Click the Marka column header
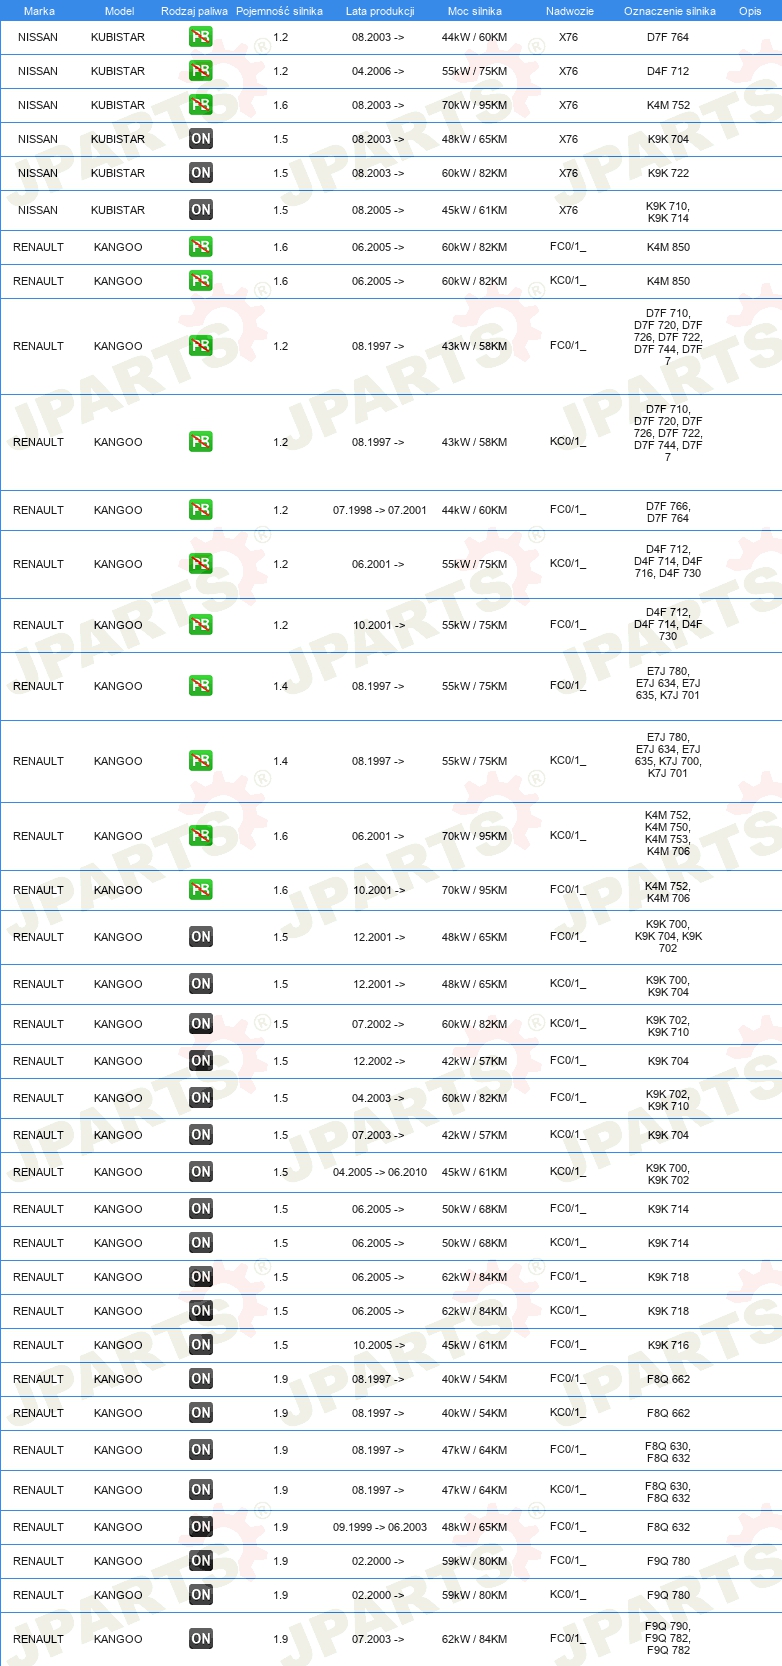The width and height of the screenshot is (782, 1666). coord(39,11)
